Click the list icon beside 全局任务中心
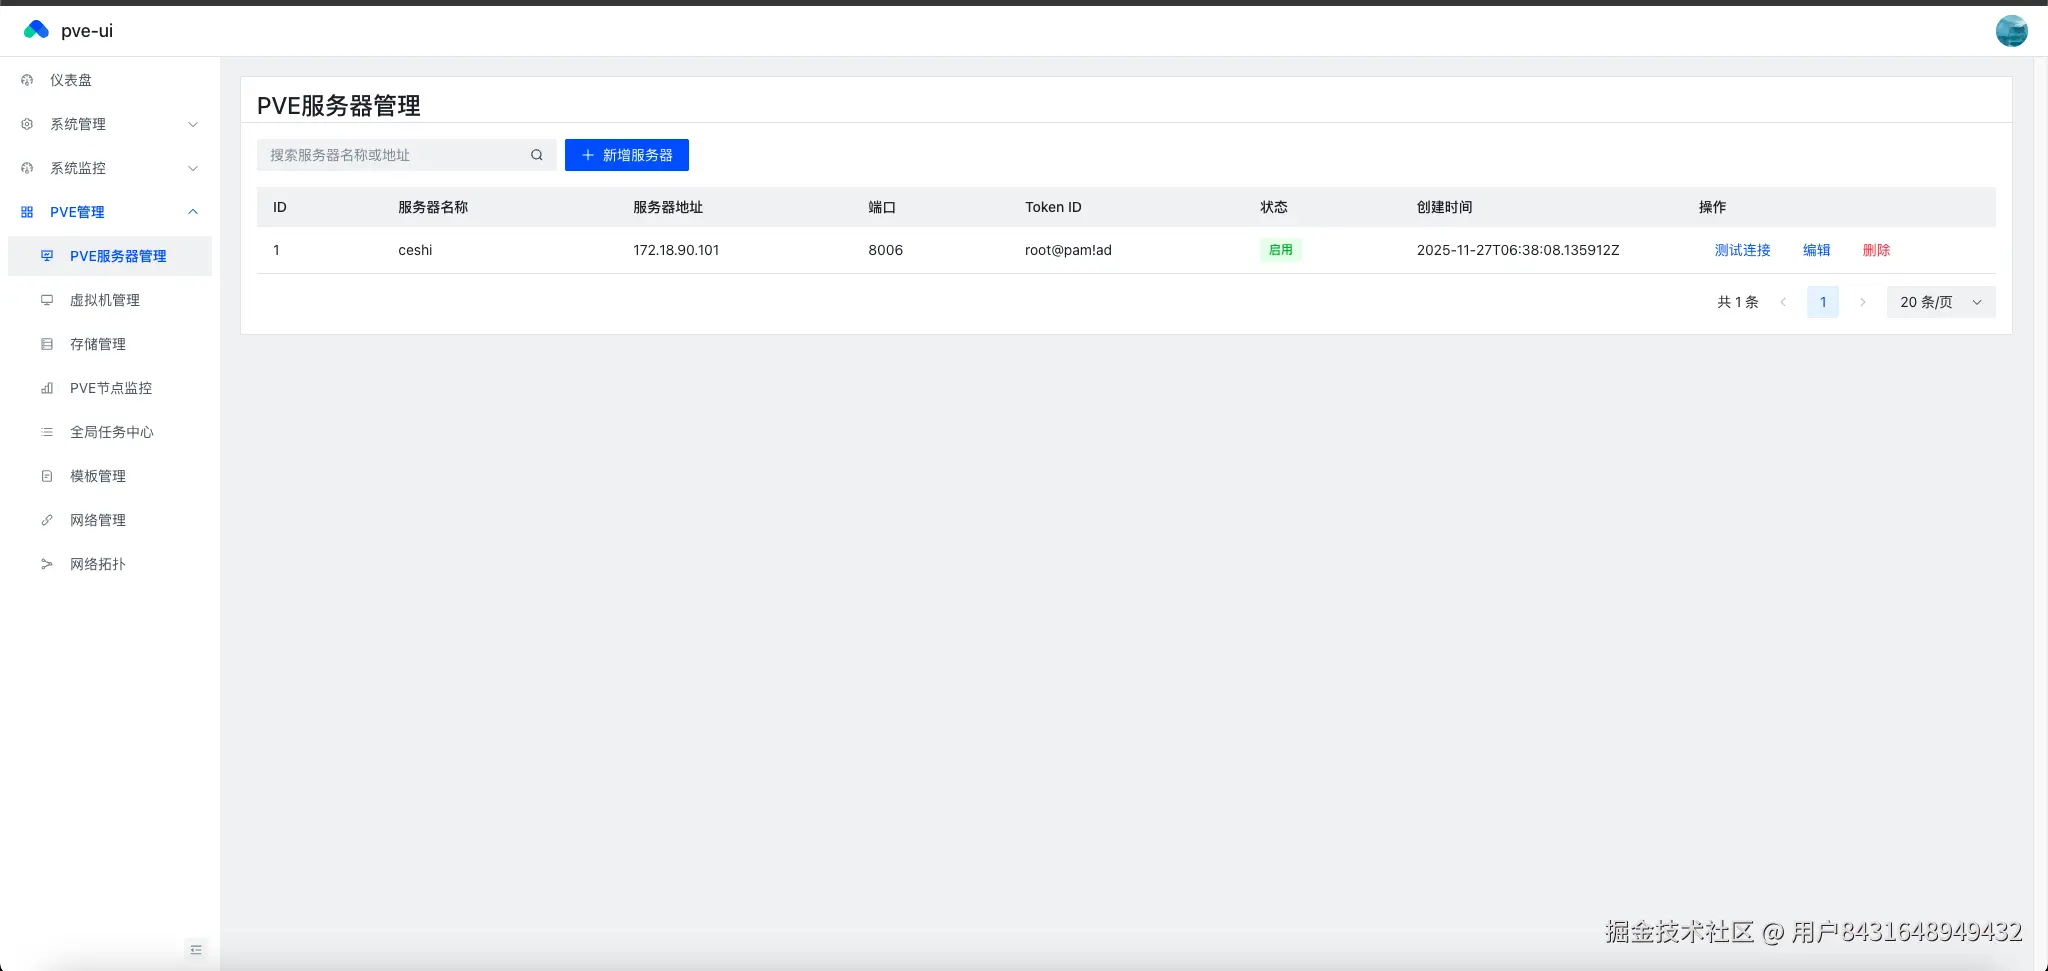The image size is (2048, 971). [x=47, y=432]
